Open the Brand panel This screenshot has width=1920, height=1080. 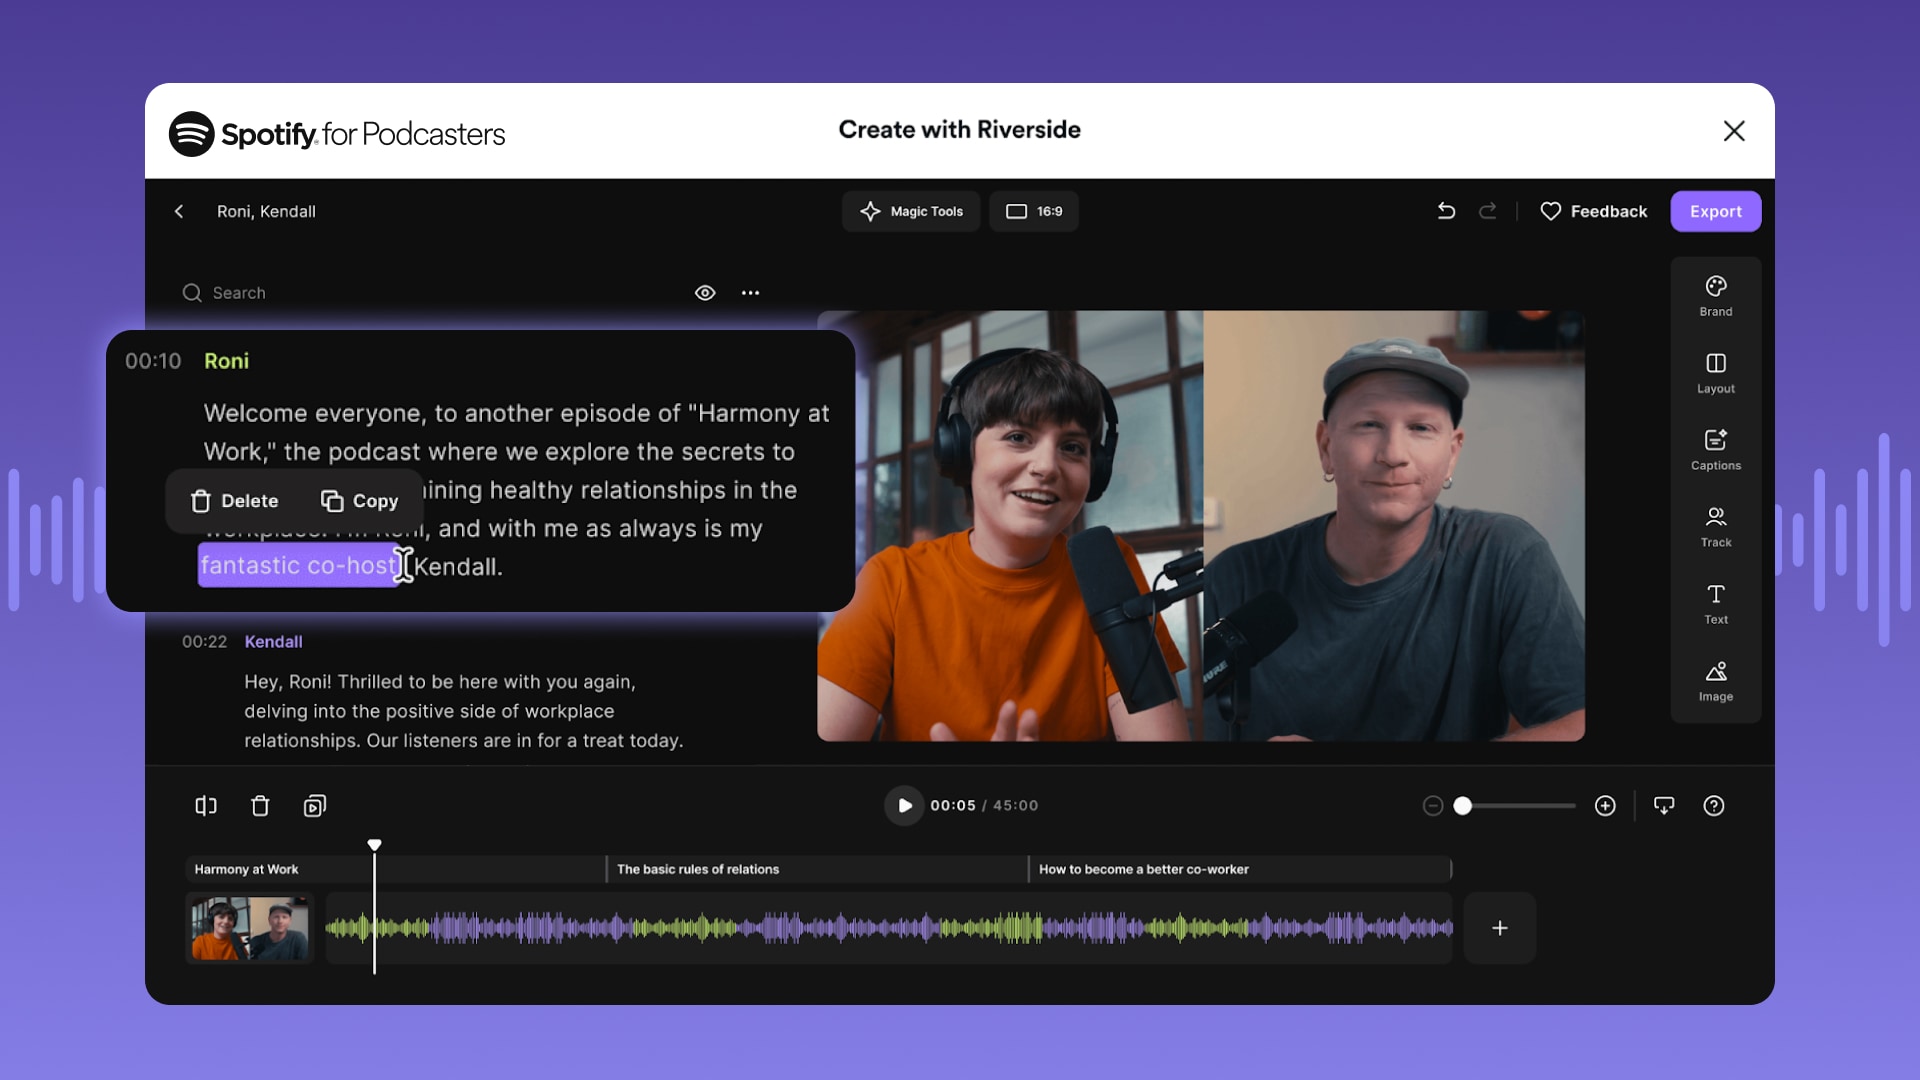[x=1715, y=296]
